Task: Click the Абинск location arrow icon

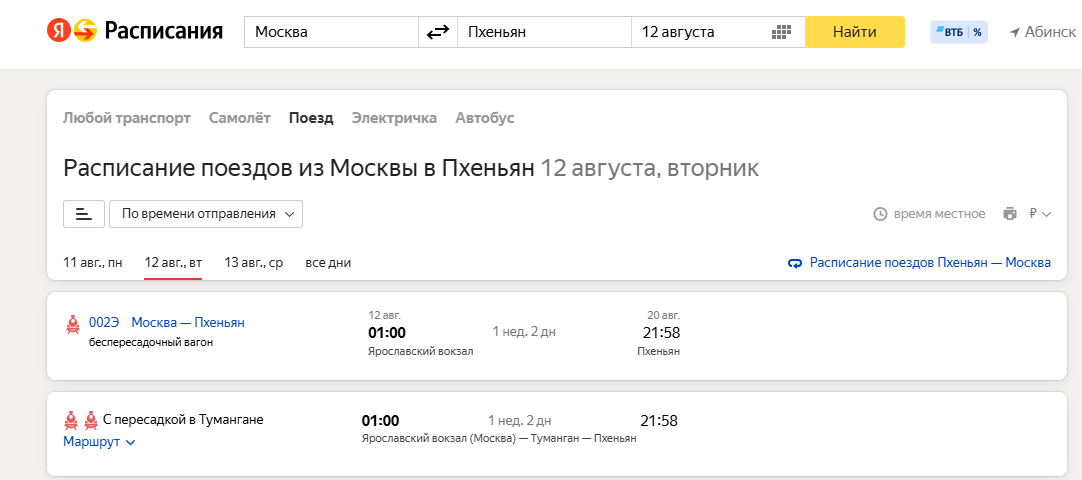Action: (1014, 32)
